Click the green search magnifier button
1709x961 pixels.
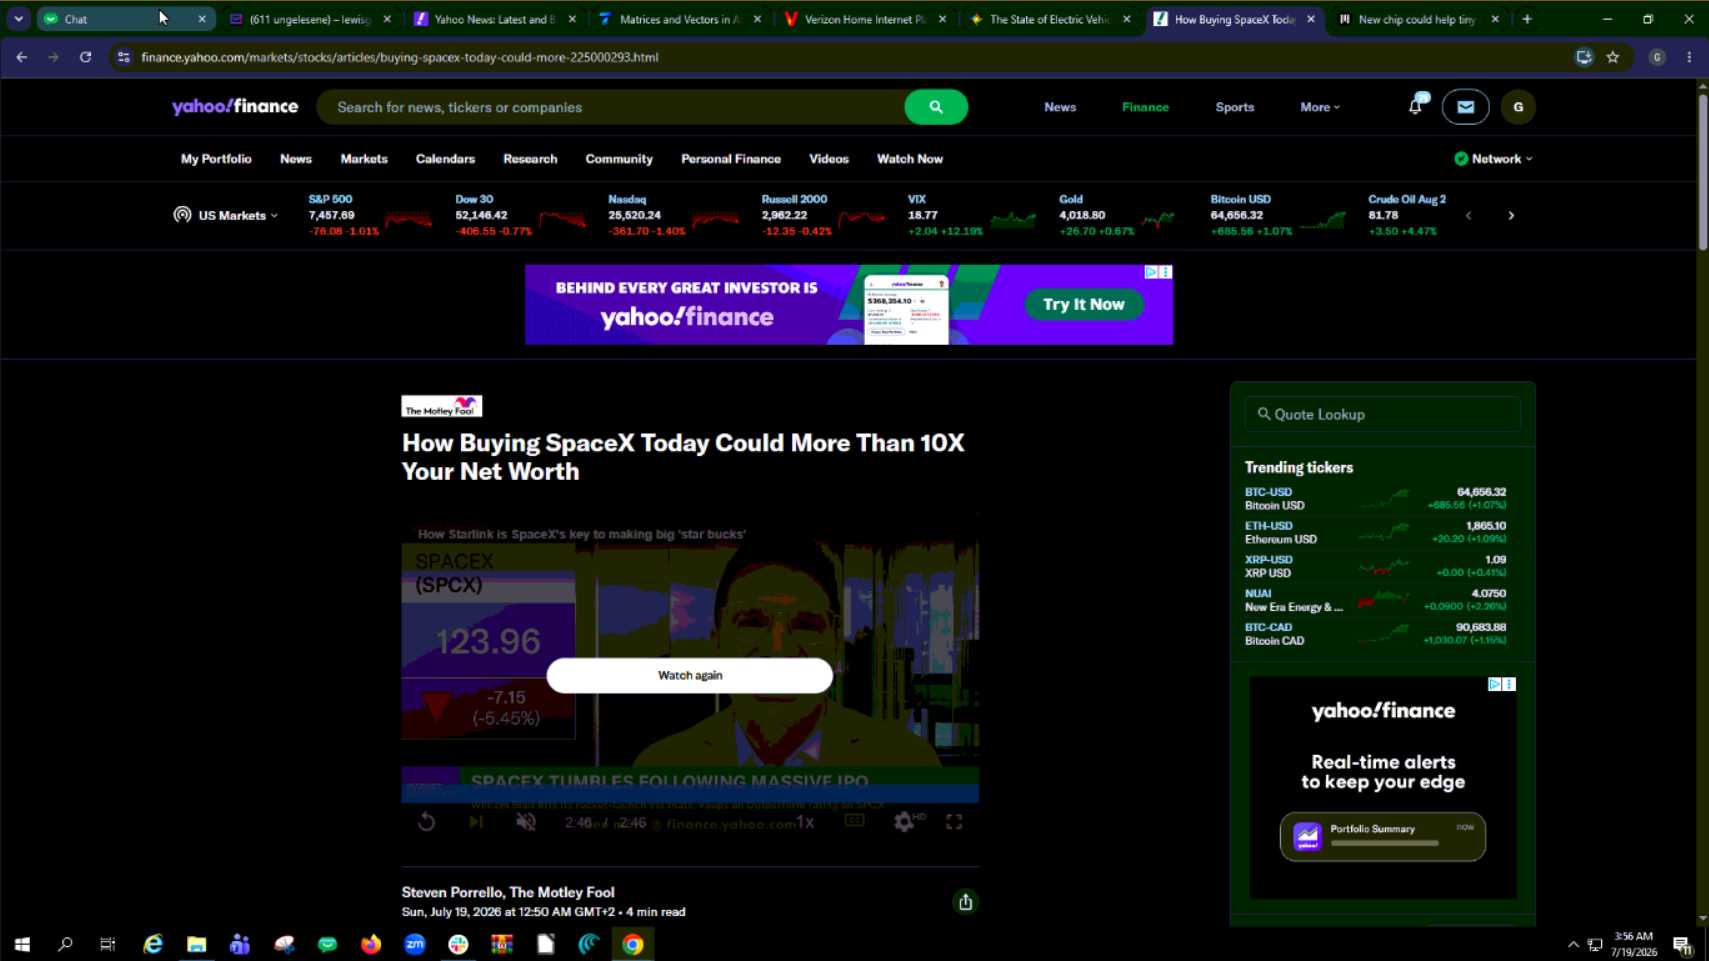click(x=935, y=107)
